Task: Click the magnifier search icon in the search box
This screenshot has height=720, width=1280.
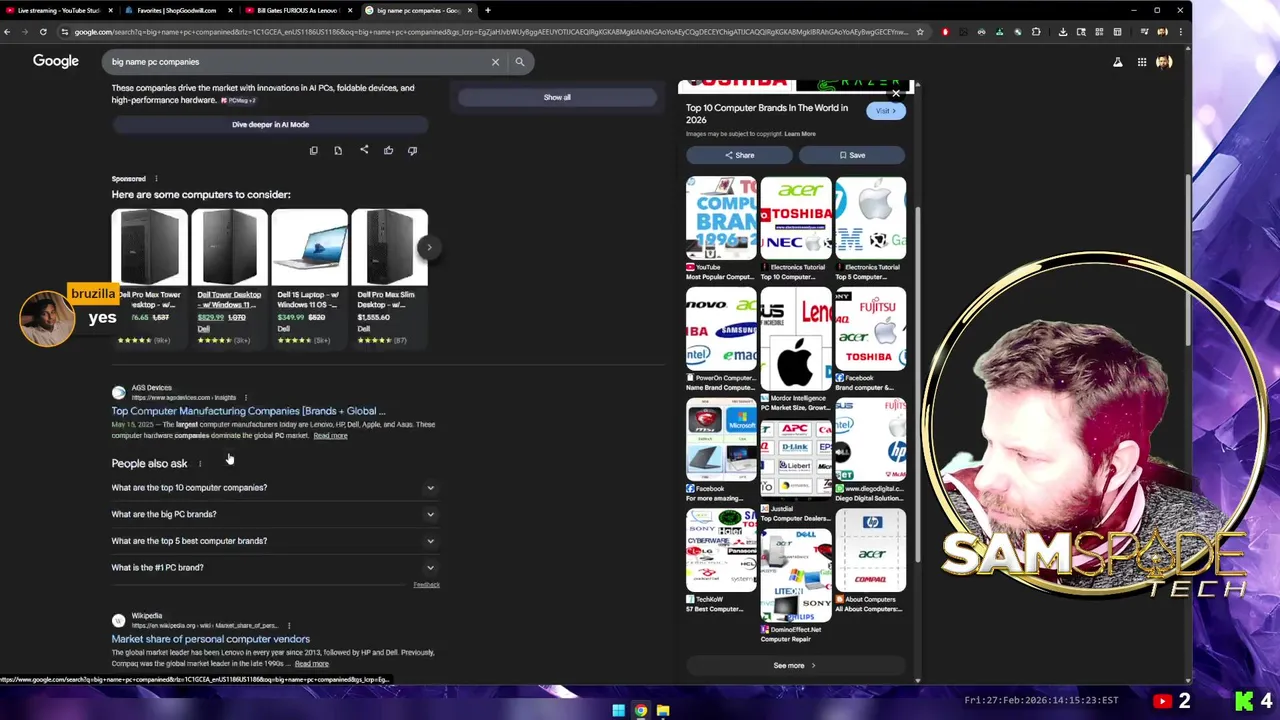Action: point(520,62)
